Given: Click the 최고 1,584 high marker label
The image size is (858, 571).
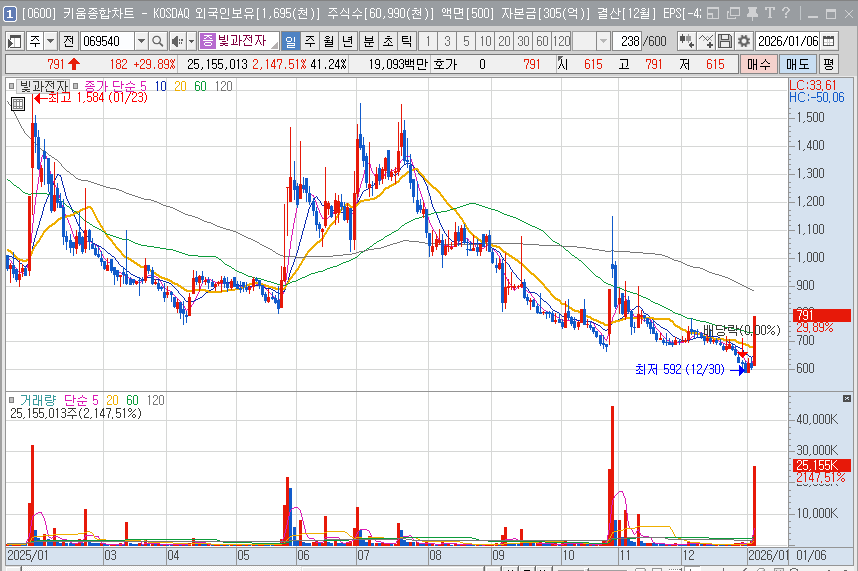Looking at the screenshot, I should coord(97,98).
